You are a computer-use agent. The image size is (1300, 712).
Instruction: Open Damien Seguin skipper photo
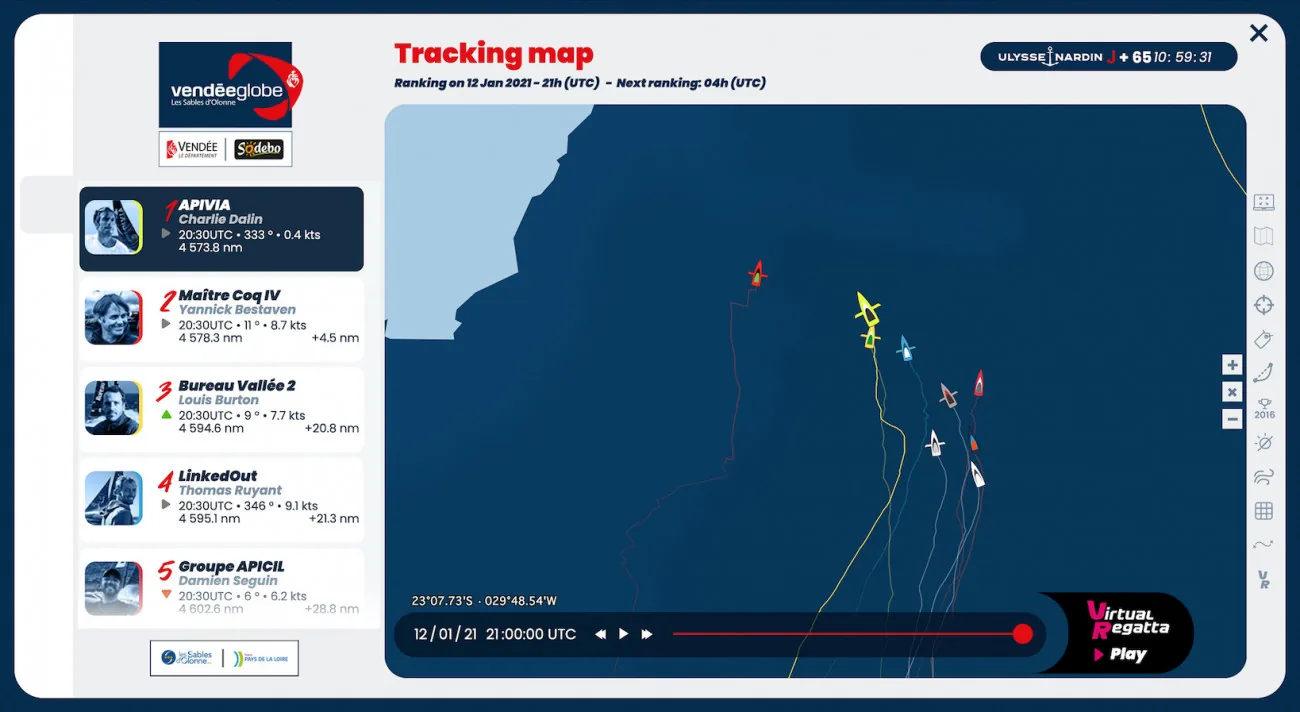click(x=113, y=588)
